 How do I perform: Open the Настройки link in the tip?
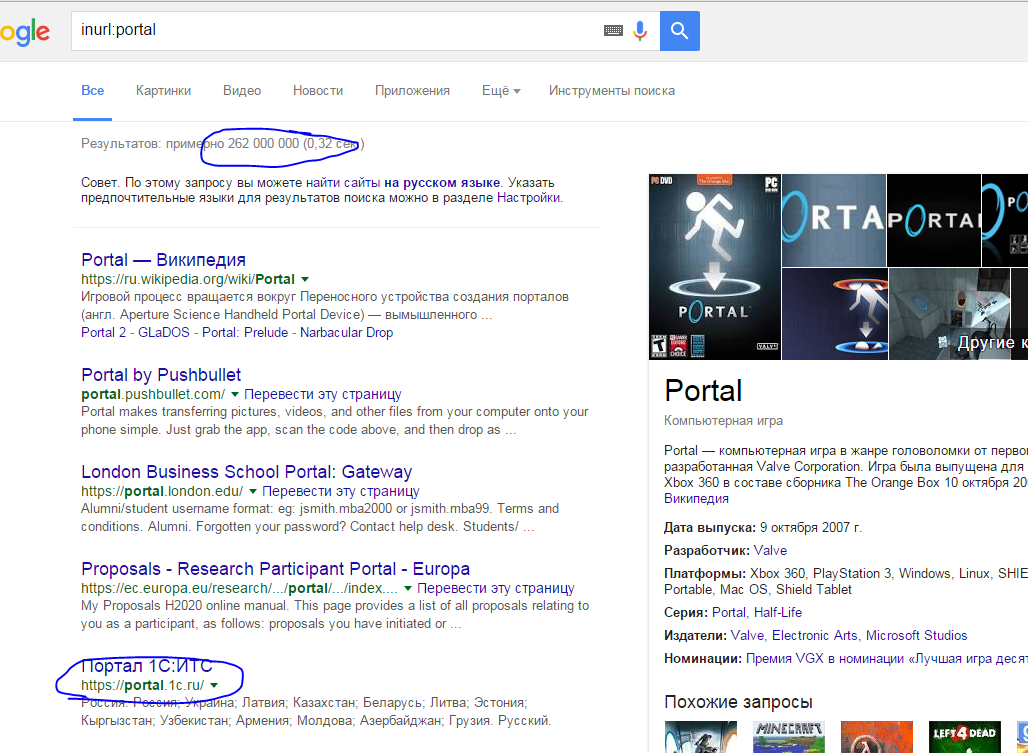[x=528, y=198]
